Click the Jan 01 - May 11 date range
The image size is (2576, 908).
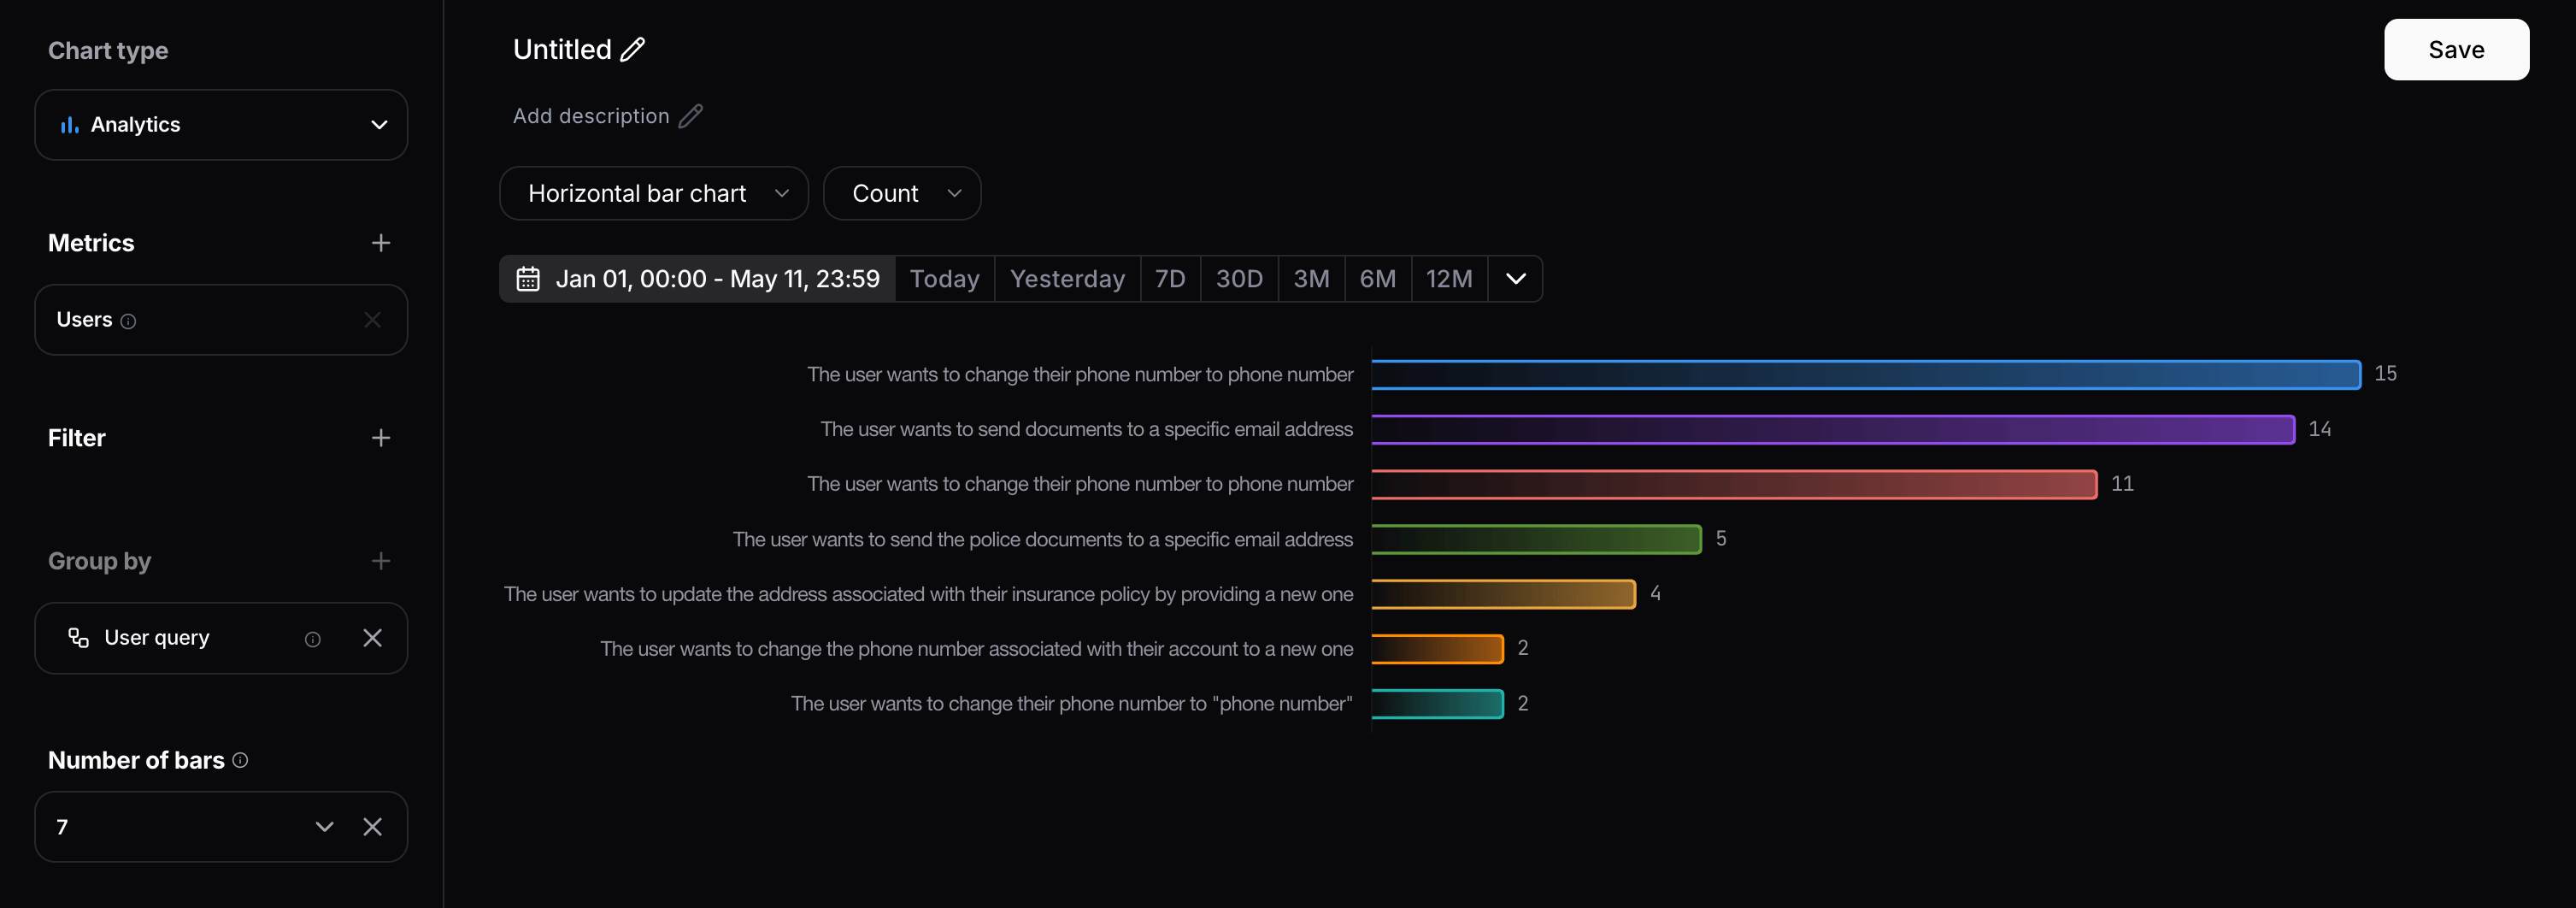(x=698, y=279)
